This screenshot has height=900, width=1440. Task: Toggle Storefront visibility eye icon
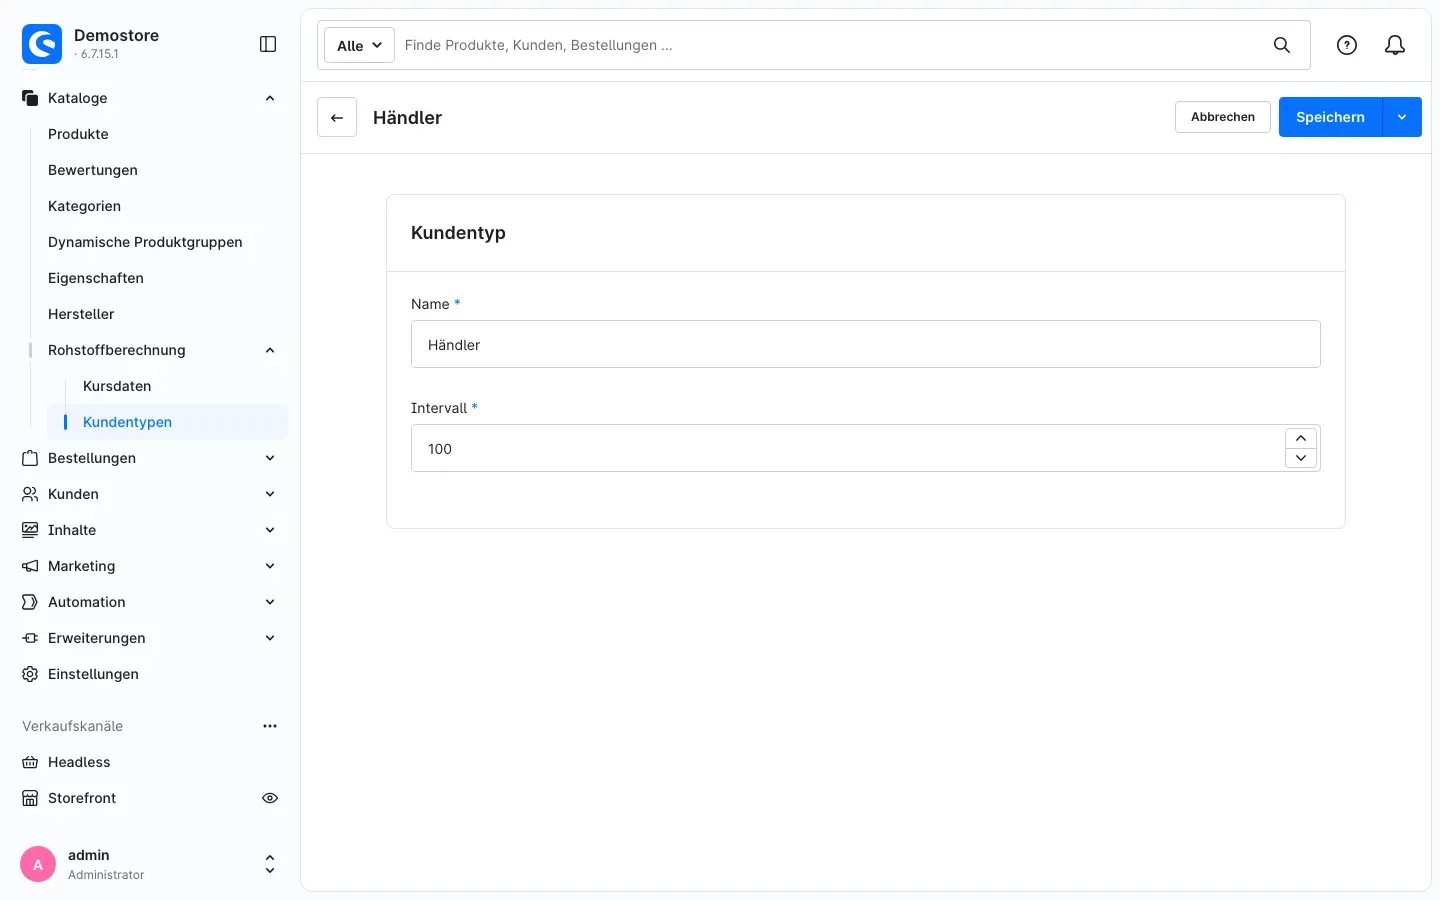(270, 798)
